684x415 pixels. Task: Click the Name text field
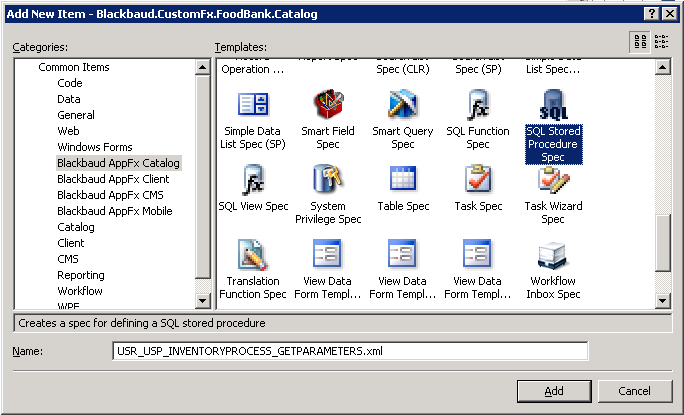click(x=350, y=350)
